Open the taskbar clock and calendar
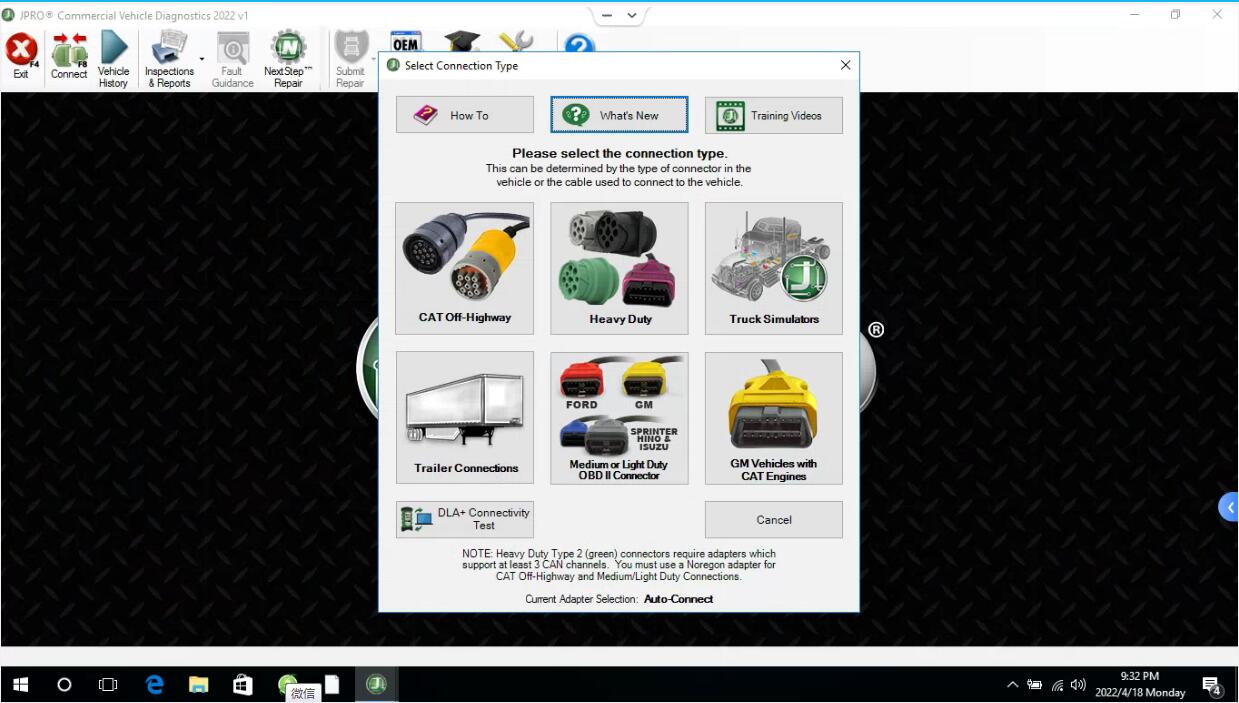 tap(1140, 685)
